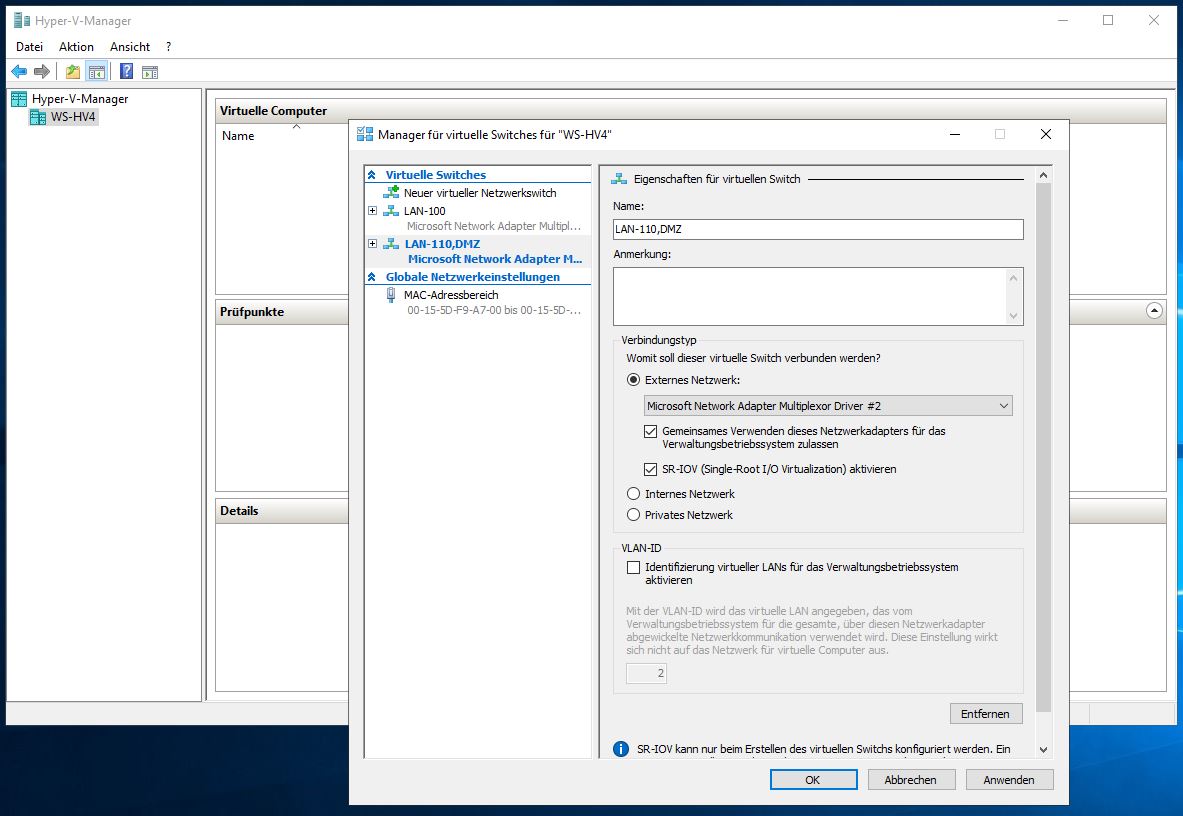The width and height of the screenshot is (1183, 816).
Task: Open the external network adapter dropdown
Action: (x=828, y=406)
